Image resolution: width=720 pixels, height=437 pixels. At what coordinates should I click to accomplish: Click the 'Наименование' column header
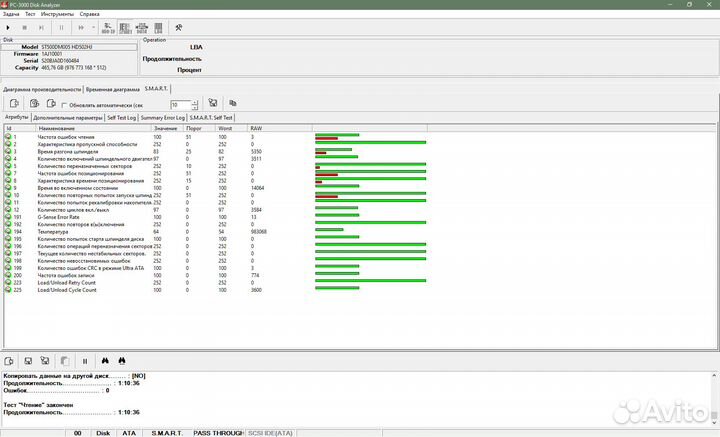tap(57, 128)
